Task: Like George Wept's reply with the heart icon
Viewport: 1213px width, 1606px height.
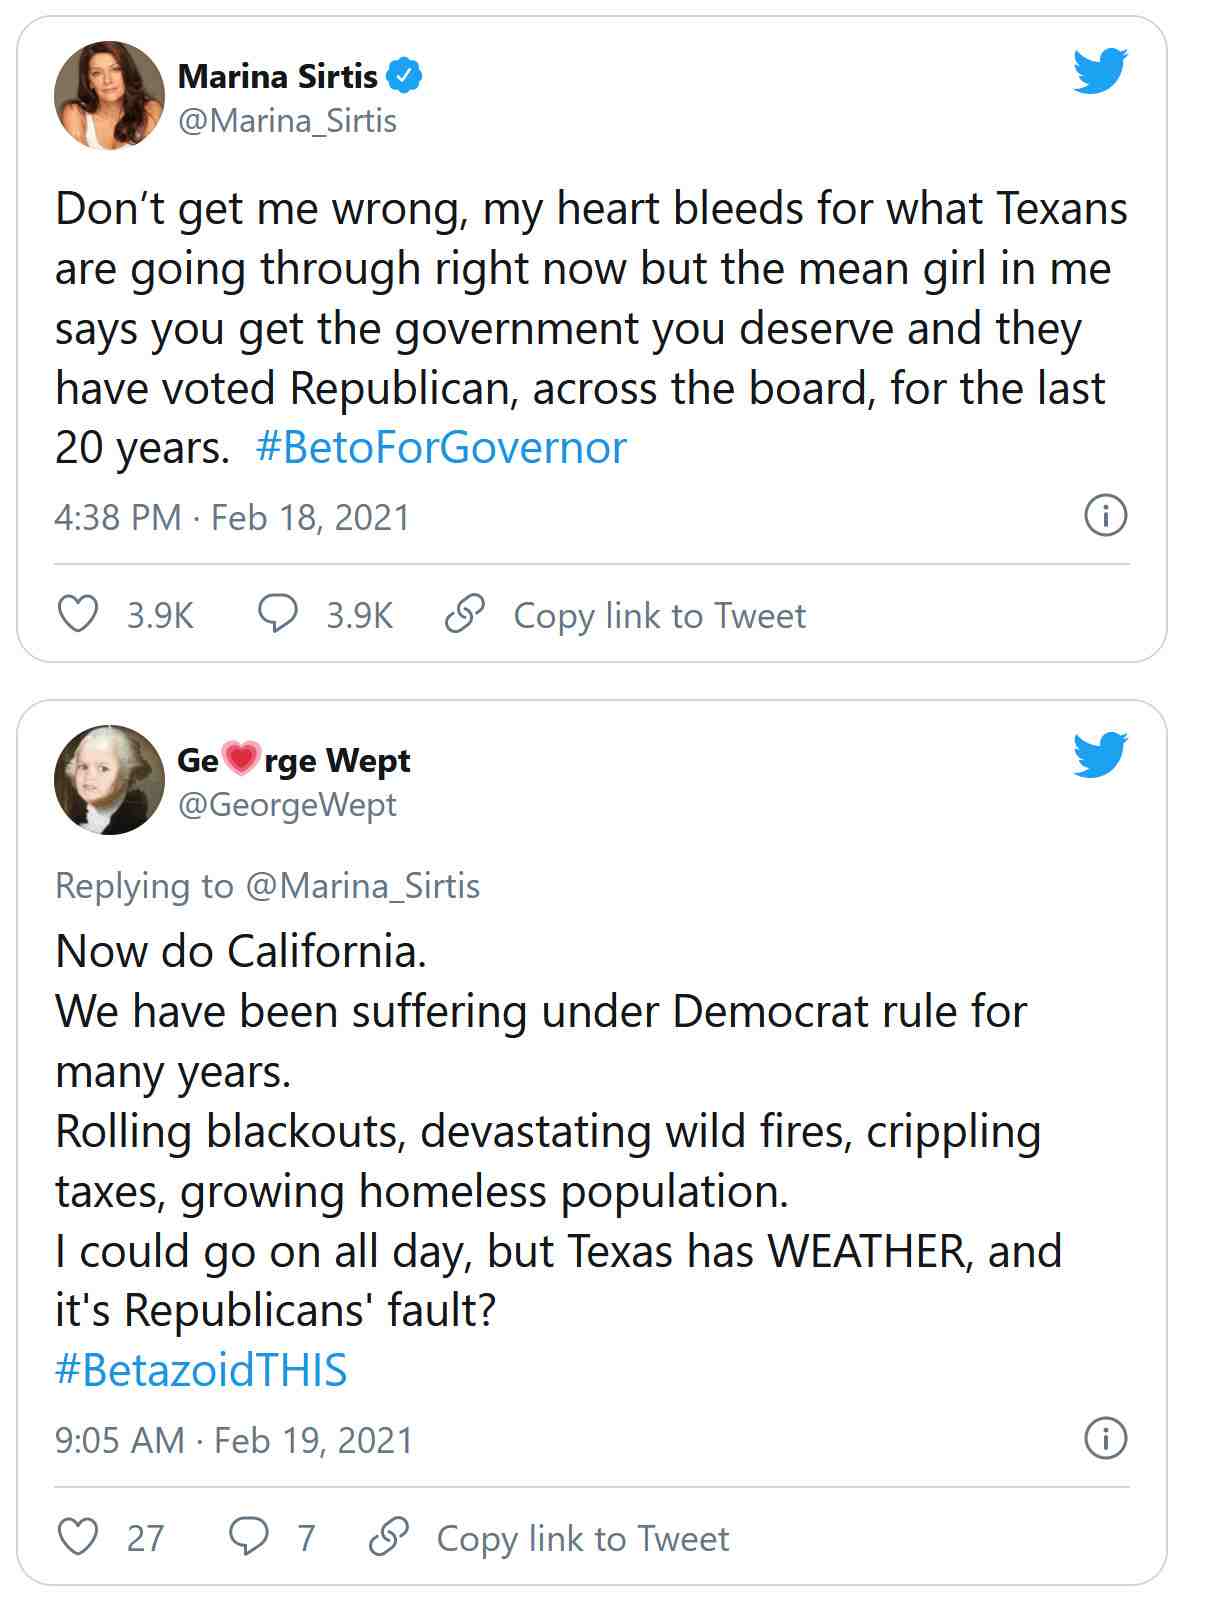Action: tap(78, 1537)
